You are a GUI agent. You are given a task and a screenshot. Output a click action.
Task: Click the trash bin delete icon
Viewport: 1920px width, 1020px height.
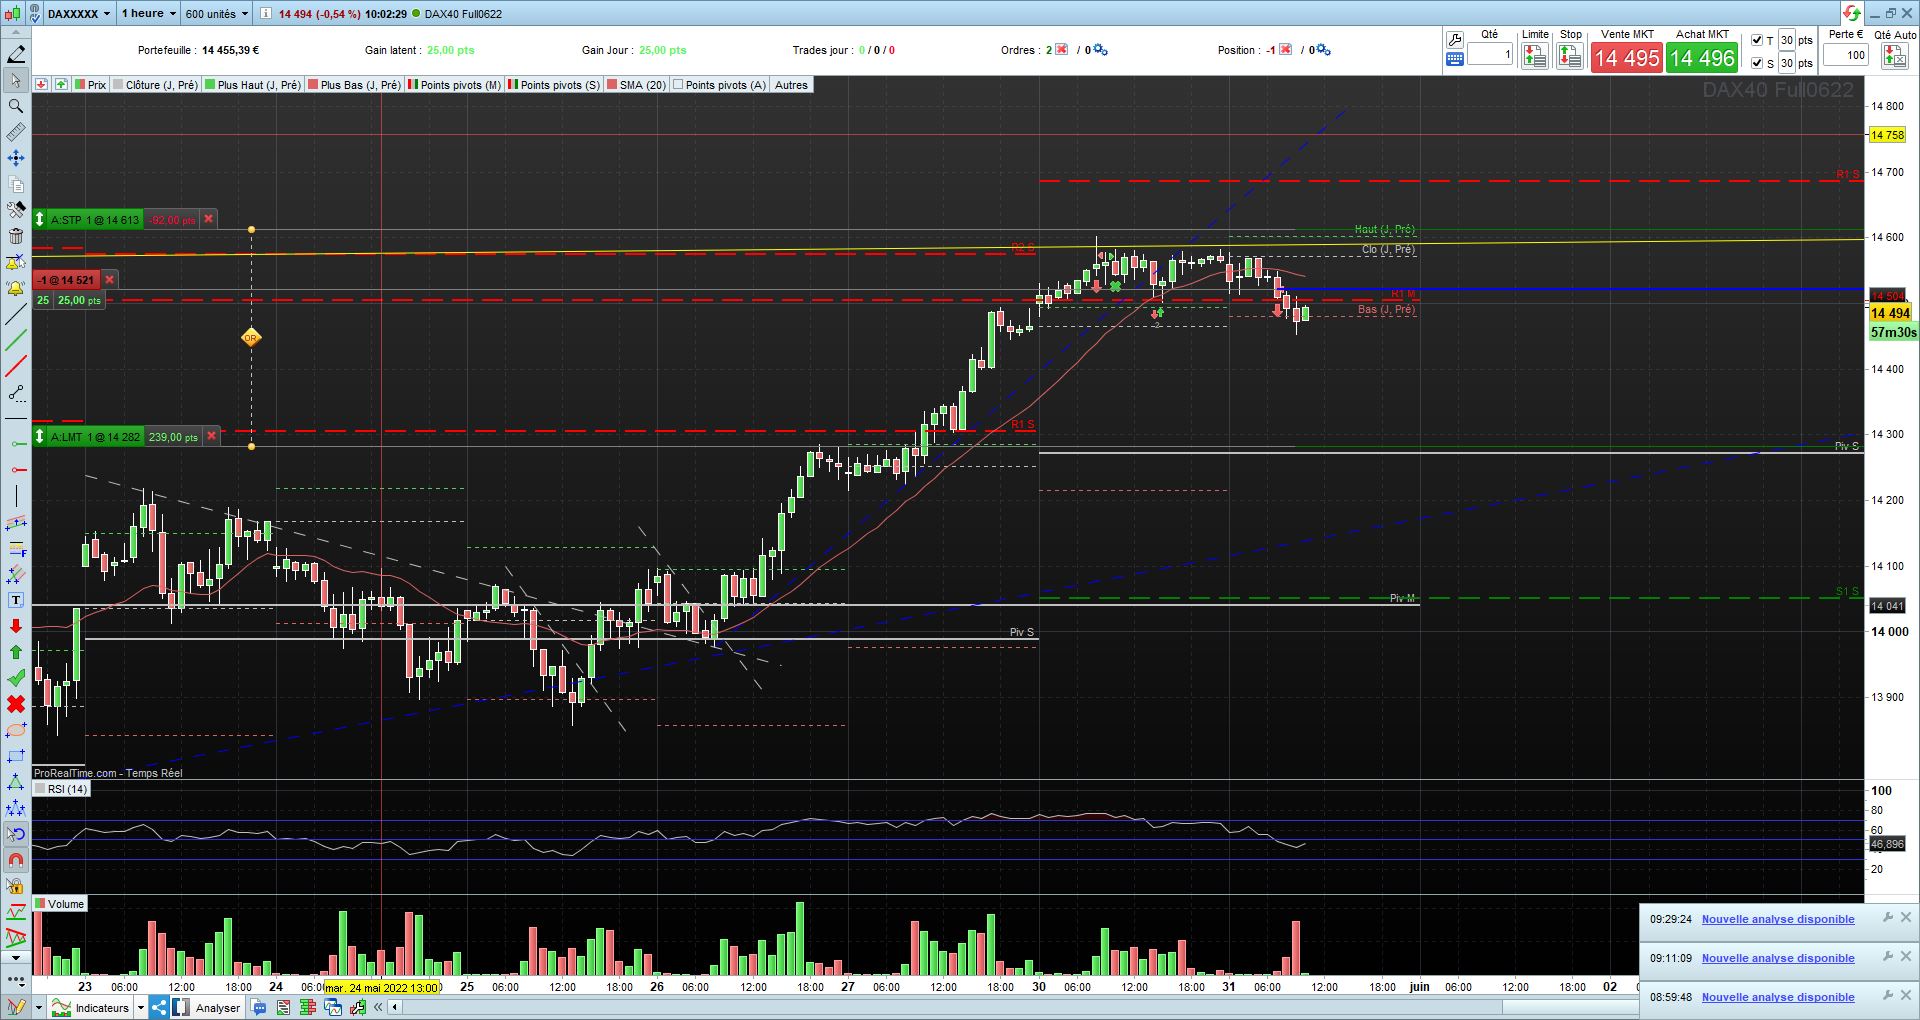[16, 236]
